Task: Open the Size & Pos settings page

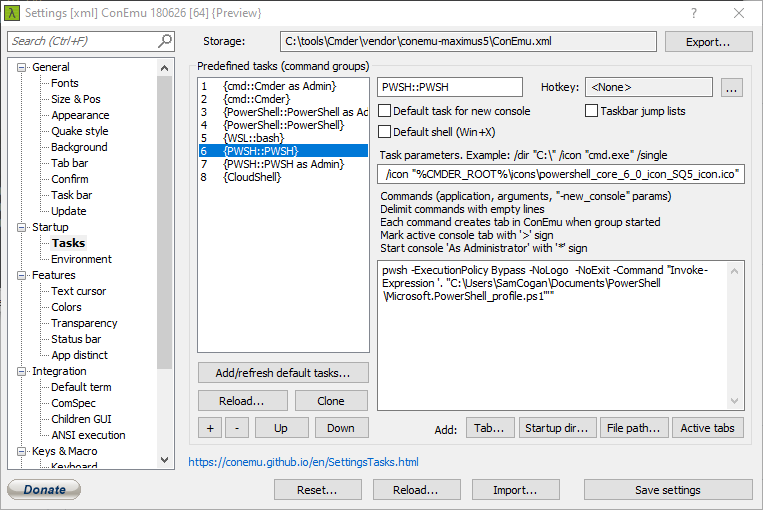Action: pos(76,99)
